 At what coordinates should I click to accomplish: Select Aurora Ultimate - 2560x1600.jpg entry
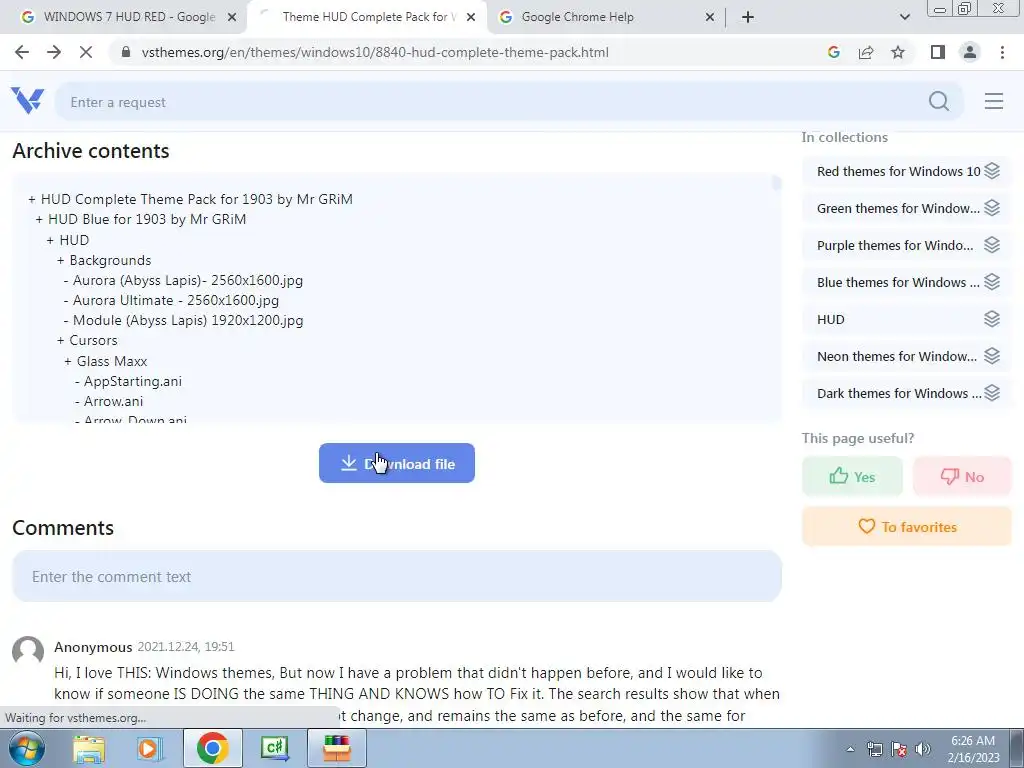[x=176, y=300]
